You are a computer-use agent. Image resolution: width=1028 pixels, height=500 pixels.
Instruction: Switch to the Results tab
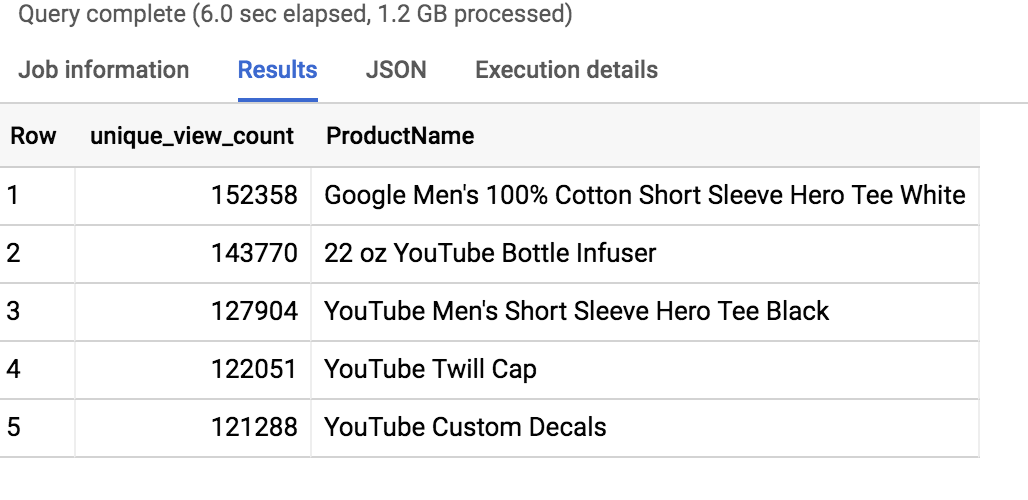point(277,70)
